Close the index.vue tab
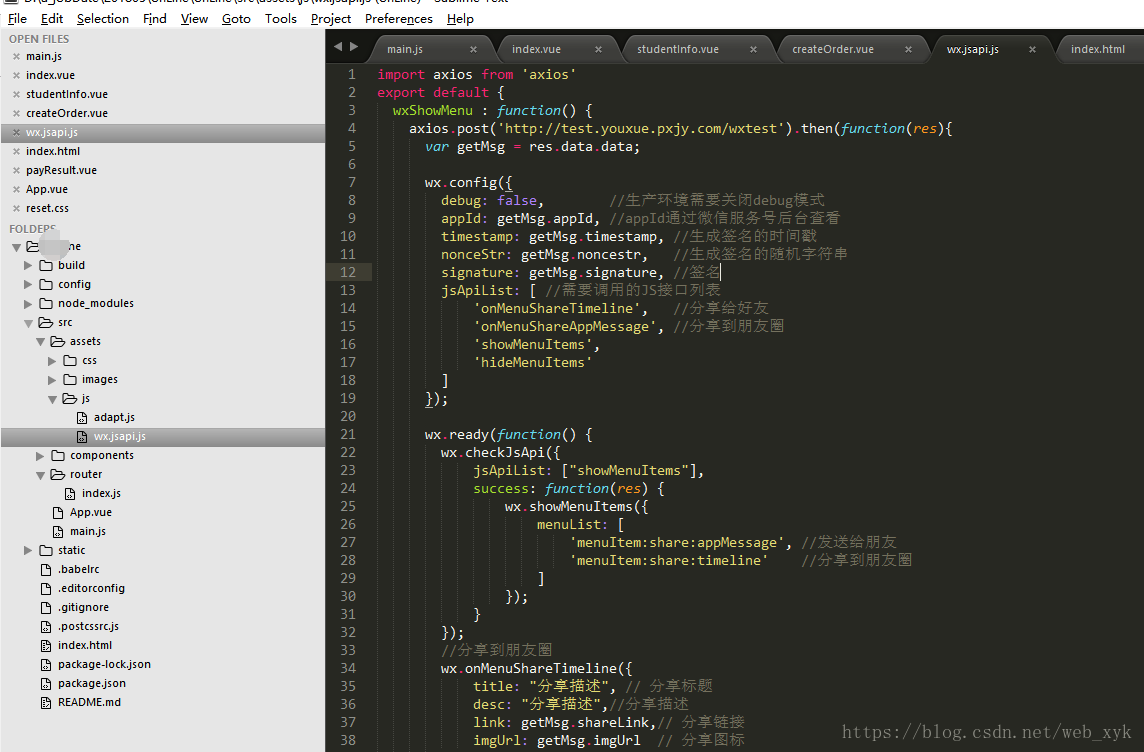The height and width of the screenshot is (752, 1144). tap(598, 50)
